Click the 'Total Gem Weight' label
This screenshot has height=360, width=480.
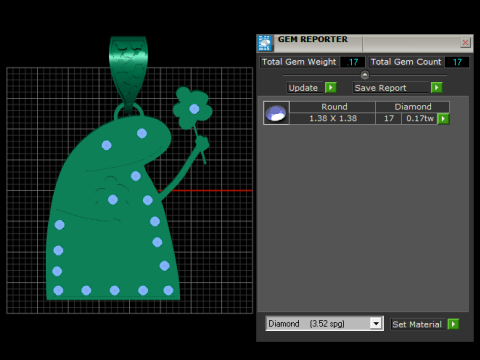pos(299,62)
